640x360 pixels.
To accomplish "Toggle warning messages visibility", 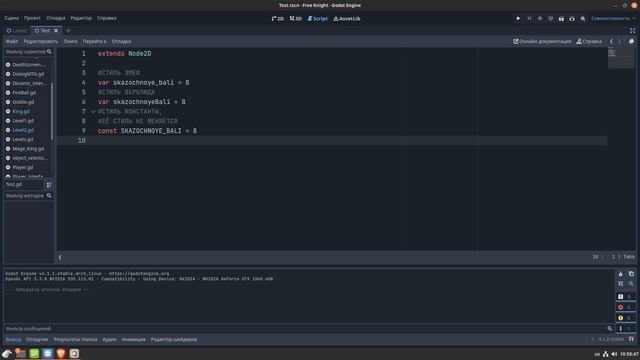I will coord(625,318).
